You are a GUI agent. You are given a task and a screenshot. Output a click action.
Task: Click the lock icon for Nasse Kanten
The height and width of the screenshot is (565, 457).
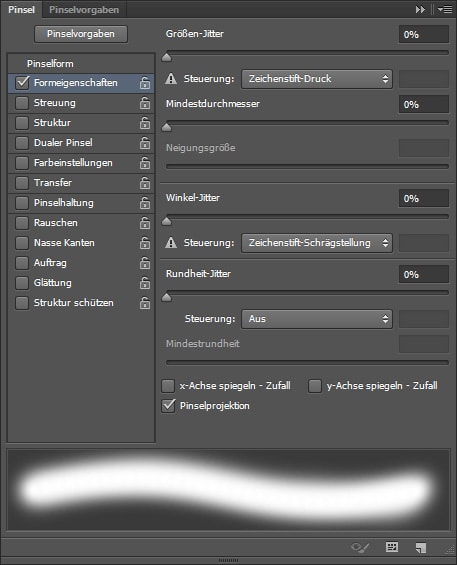click(145, 243)
